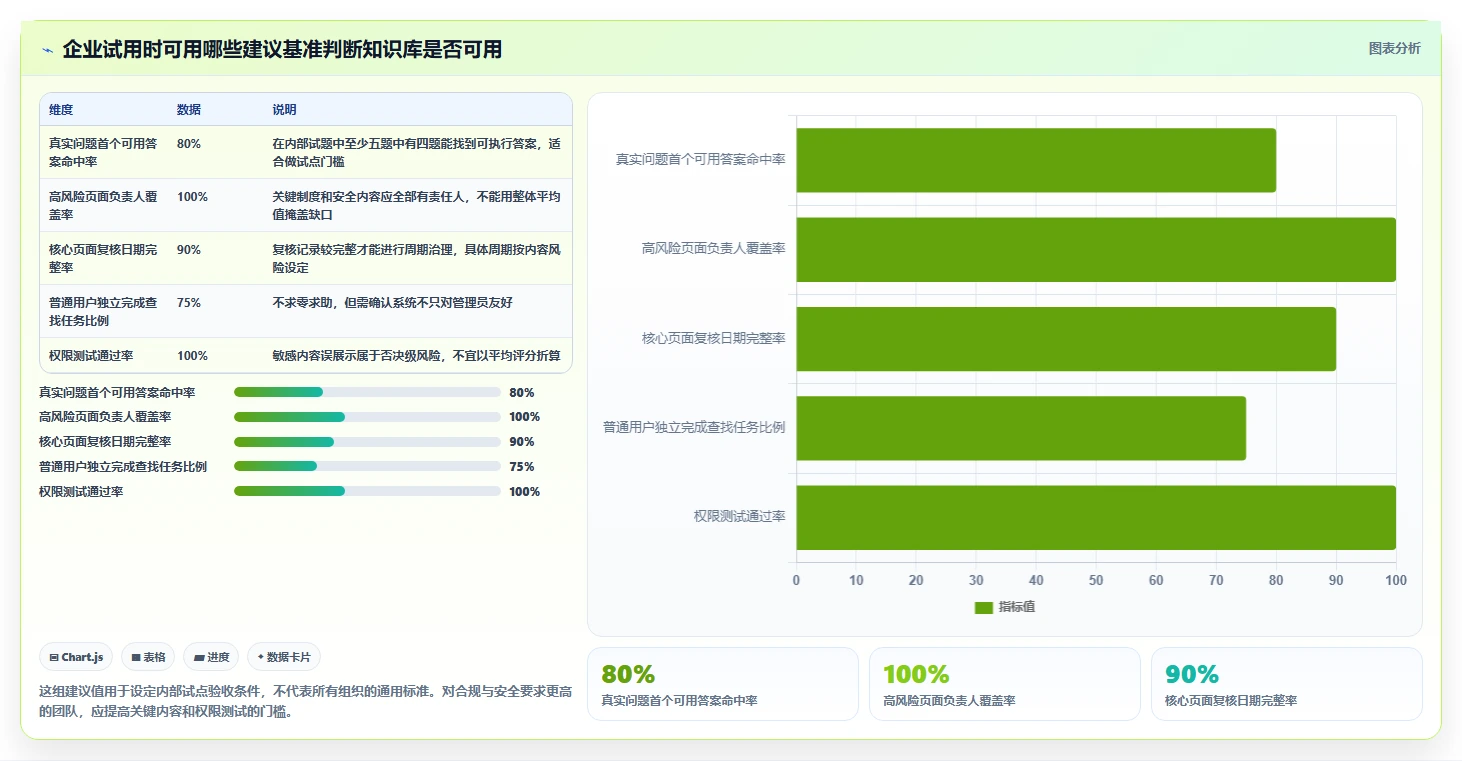Click description starting 关键制度和安全内容
The width and height of the screenshot is (1462, 761).
coord(416,206)
